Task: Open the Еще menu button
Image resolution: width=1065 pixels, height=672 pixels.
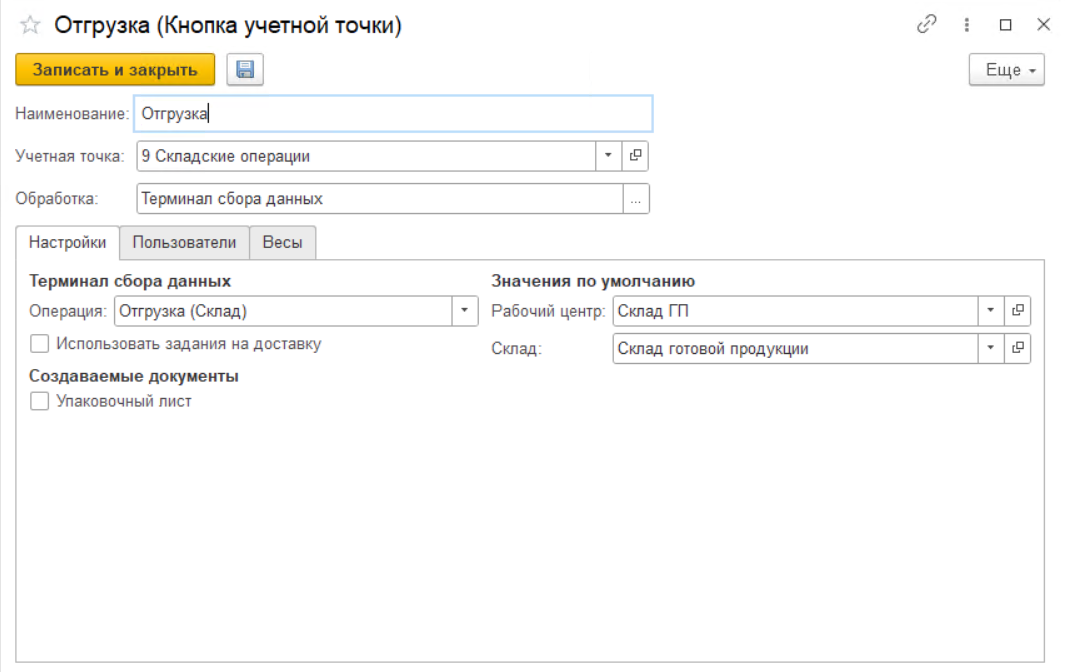Action: 1006,70
